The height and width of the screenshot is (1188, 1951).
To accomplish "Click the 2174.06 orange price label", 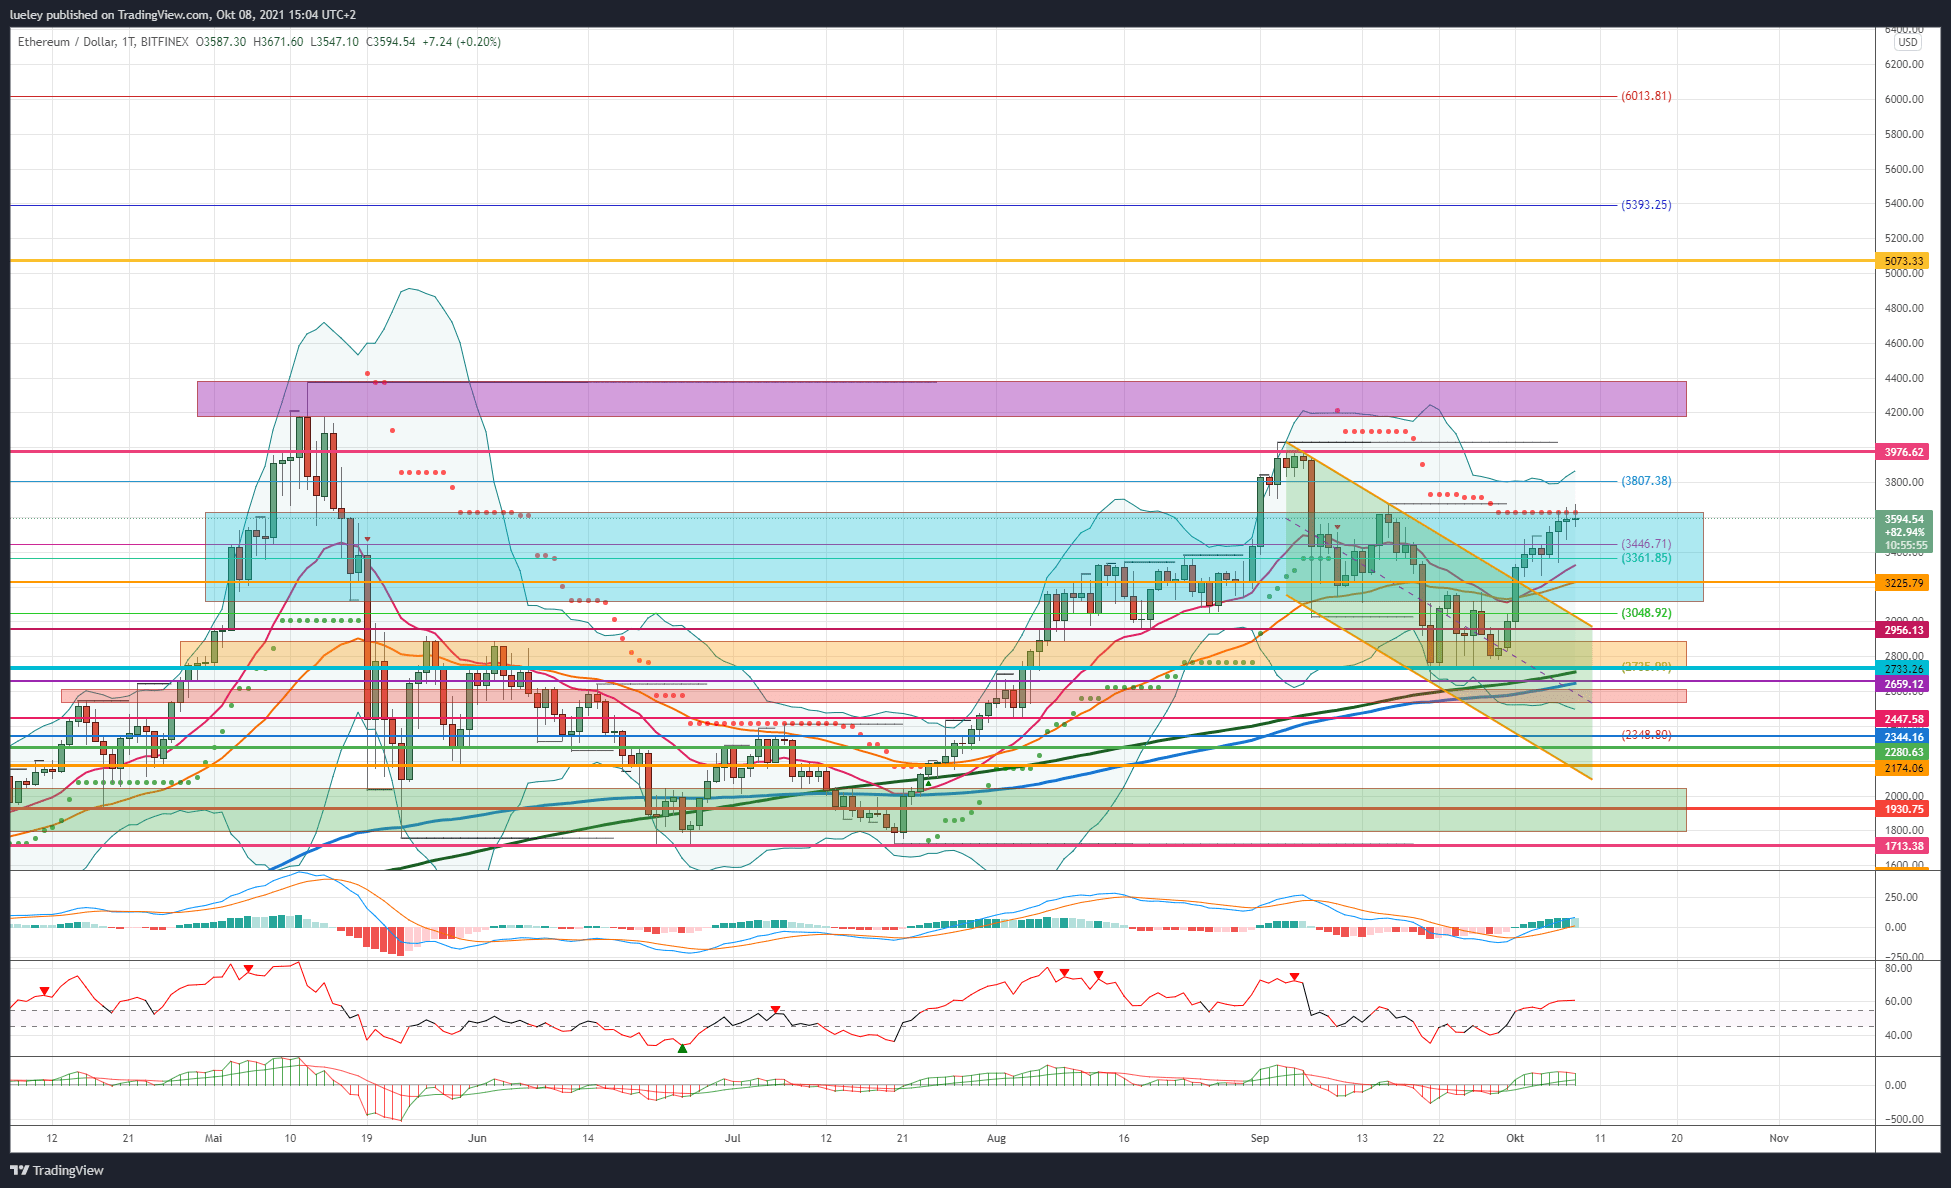I will [x=1904, y=768].
